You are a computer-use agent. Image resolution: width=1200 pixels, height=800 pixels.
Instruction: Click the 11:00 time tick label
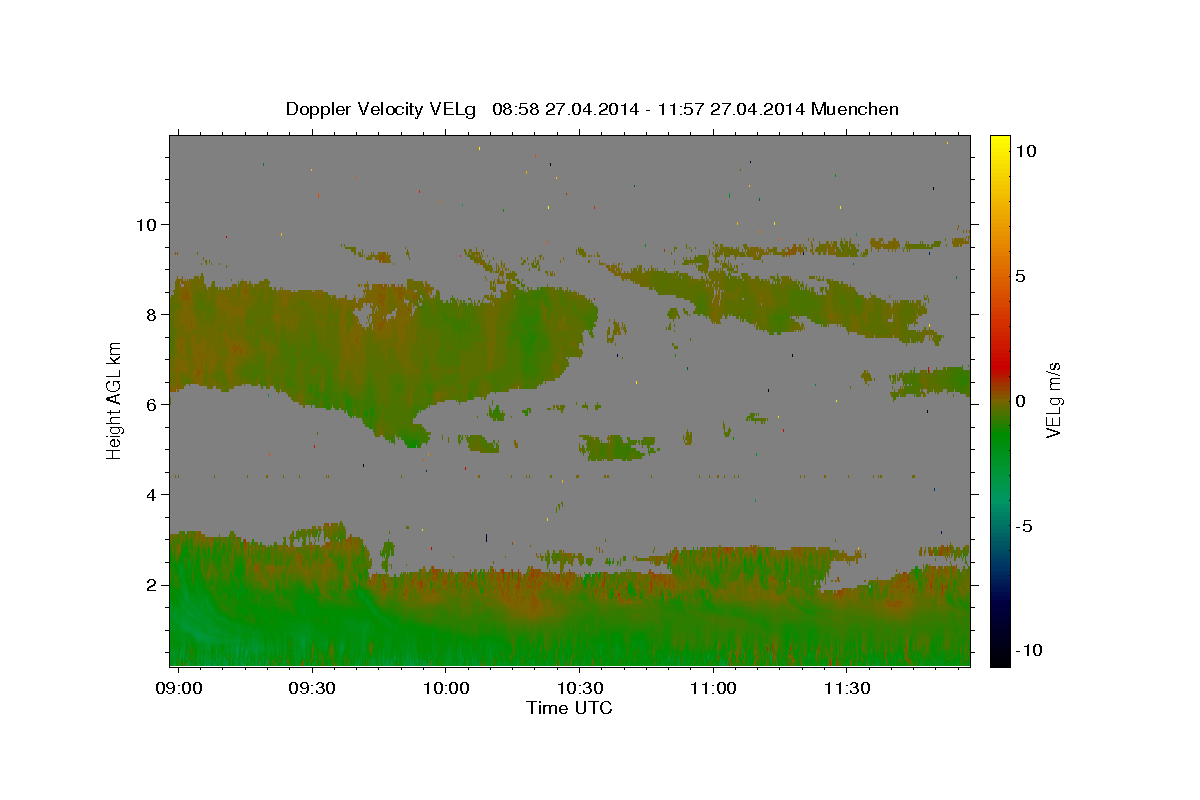point(713,688)
